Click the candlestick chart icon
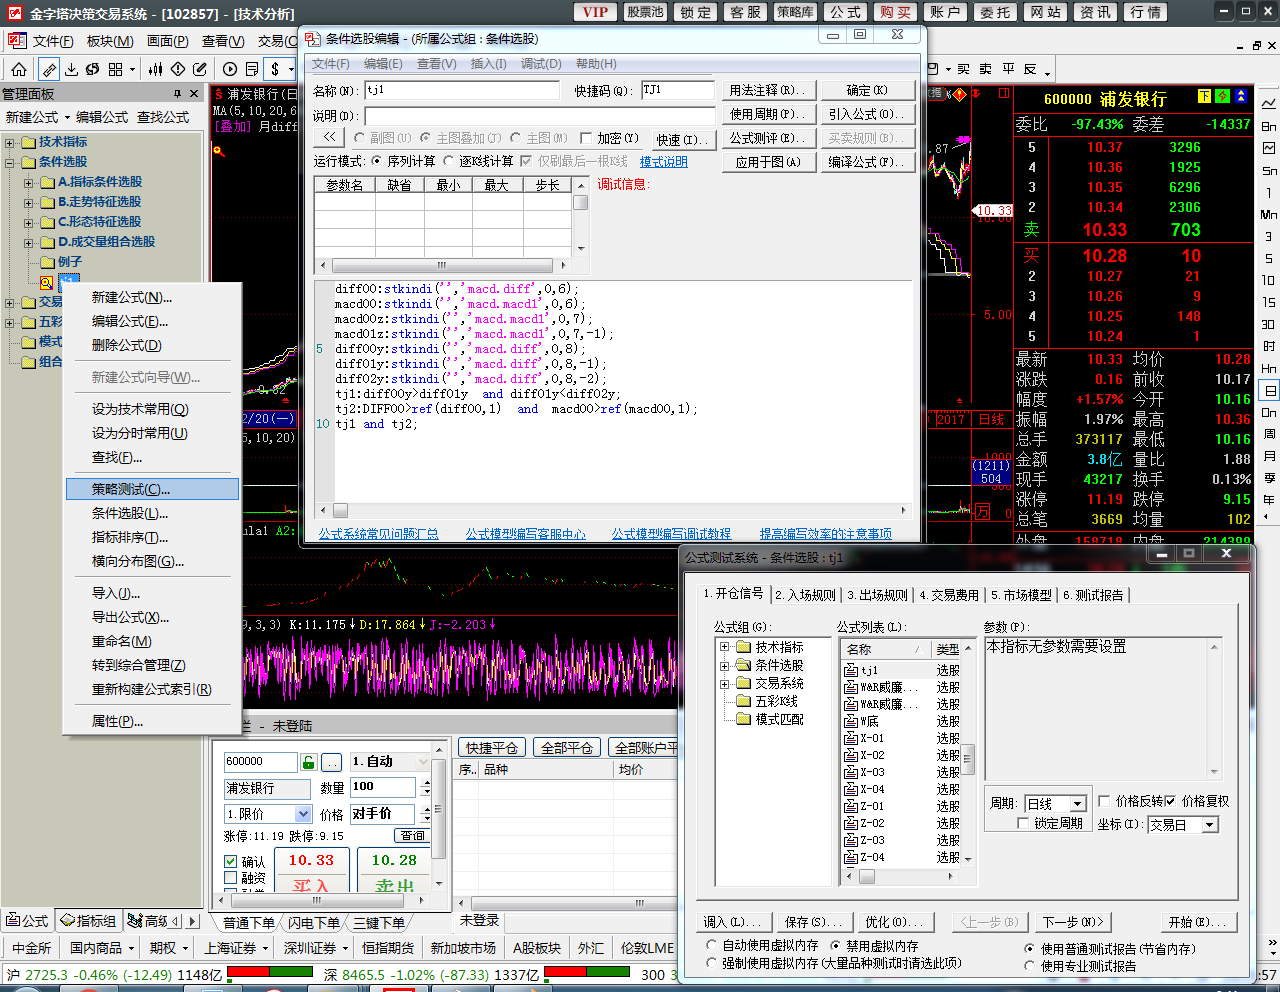Viewport: 1280px width, 992px height. tap(156, 69)
